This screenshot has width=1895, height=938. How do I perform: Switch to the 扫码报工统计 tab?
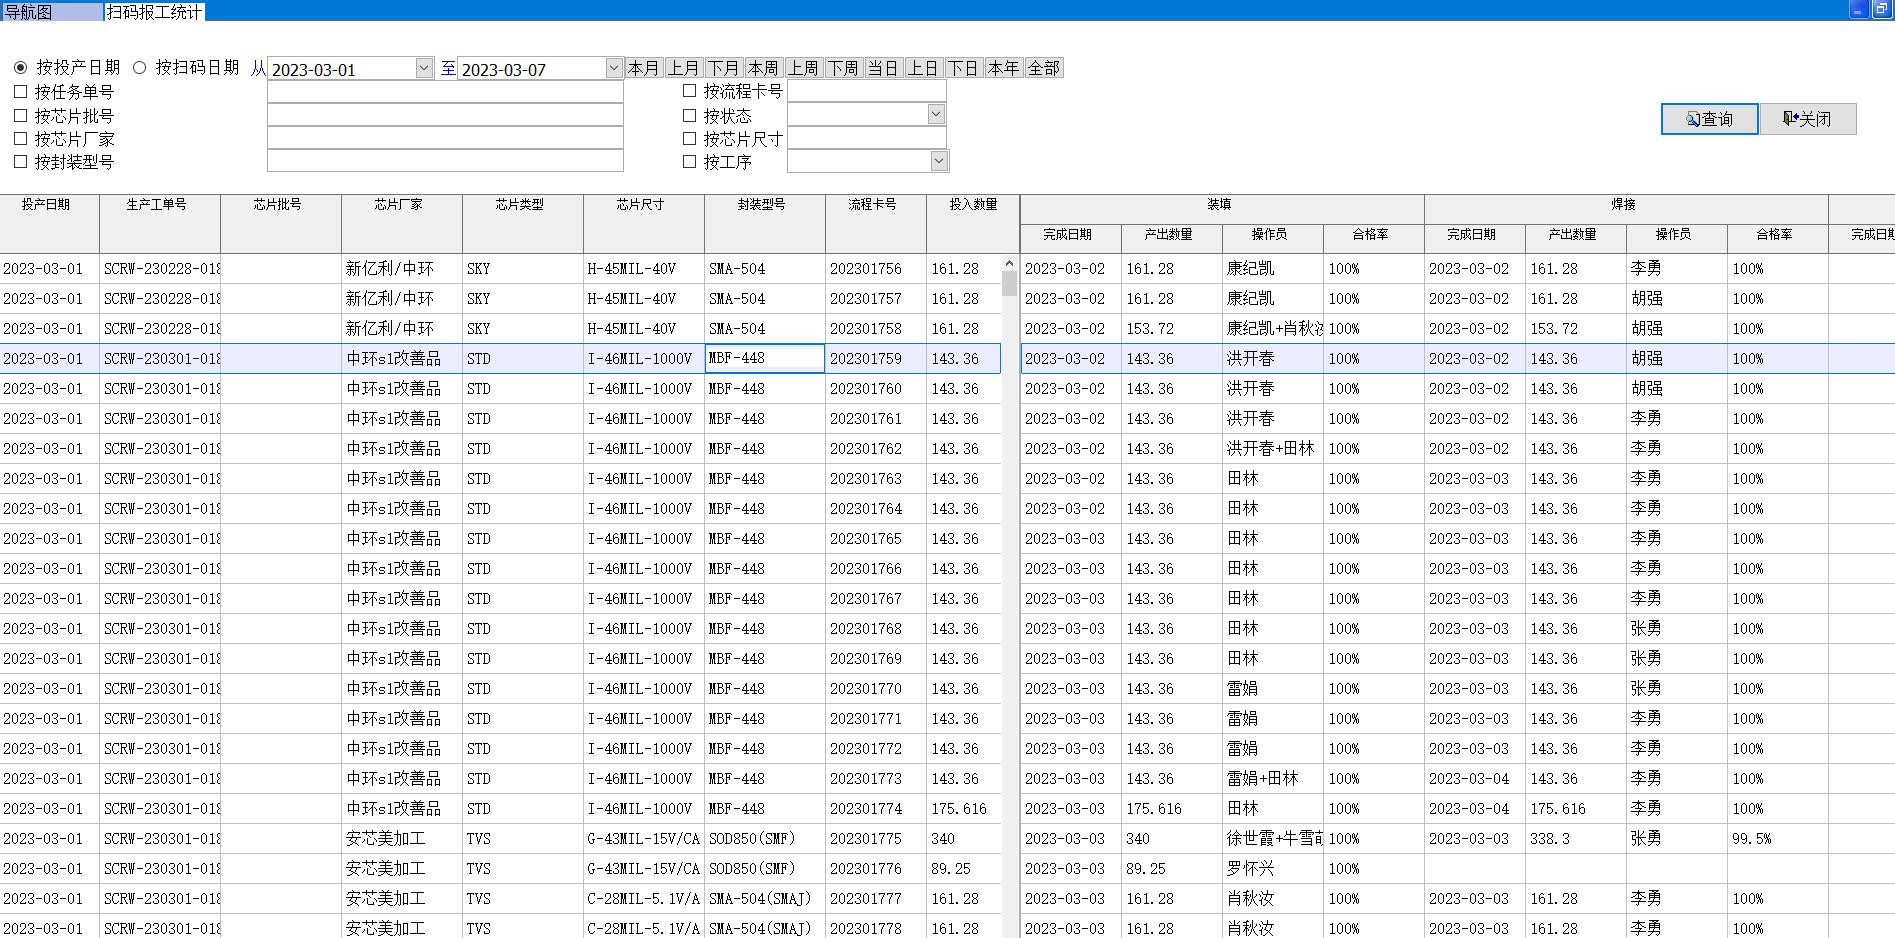(154, 12)
